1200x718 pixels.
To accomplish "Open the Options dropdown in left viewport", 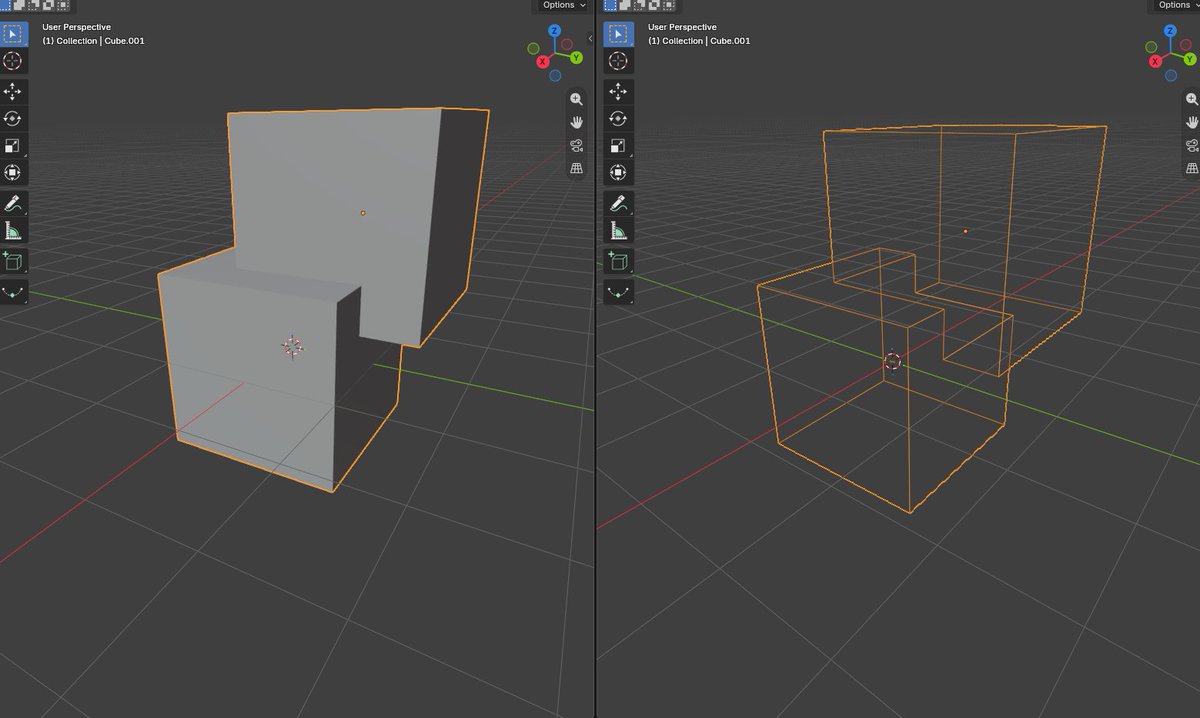I will coord(563,5).
